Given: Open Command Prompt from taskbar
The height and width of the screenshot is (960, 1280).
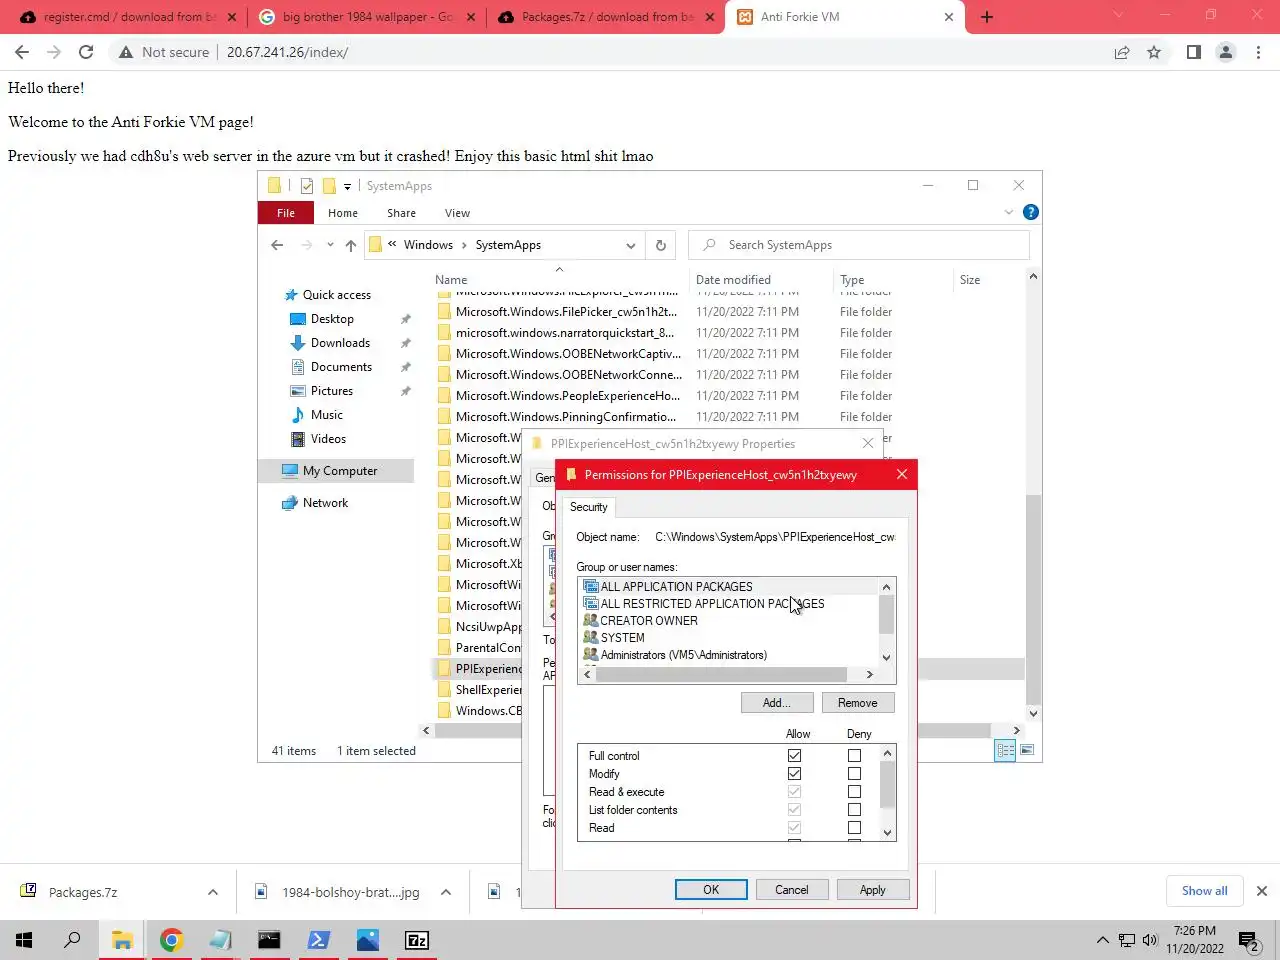Looking at the screenshot, I should 269,940.
